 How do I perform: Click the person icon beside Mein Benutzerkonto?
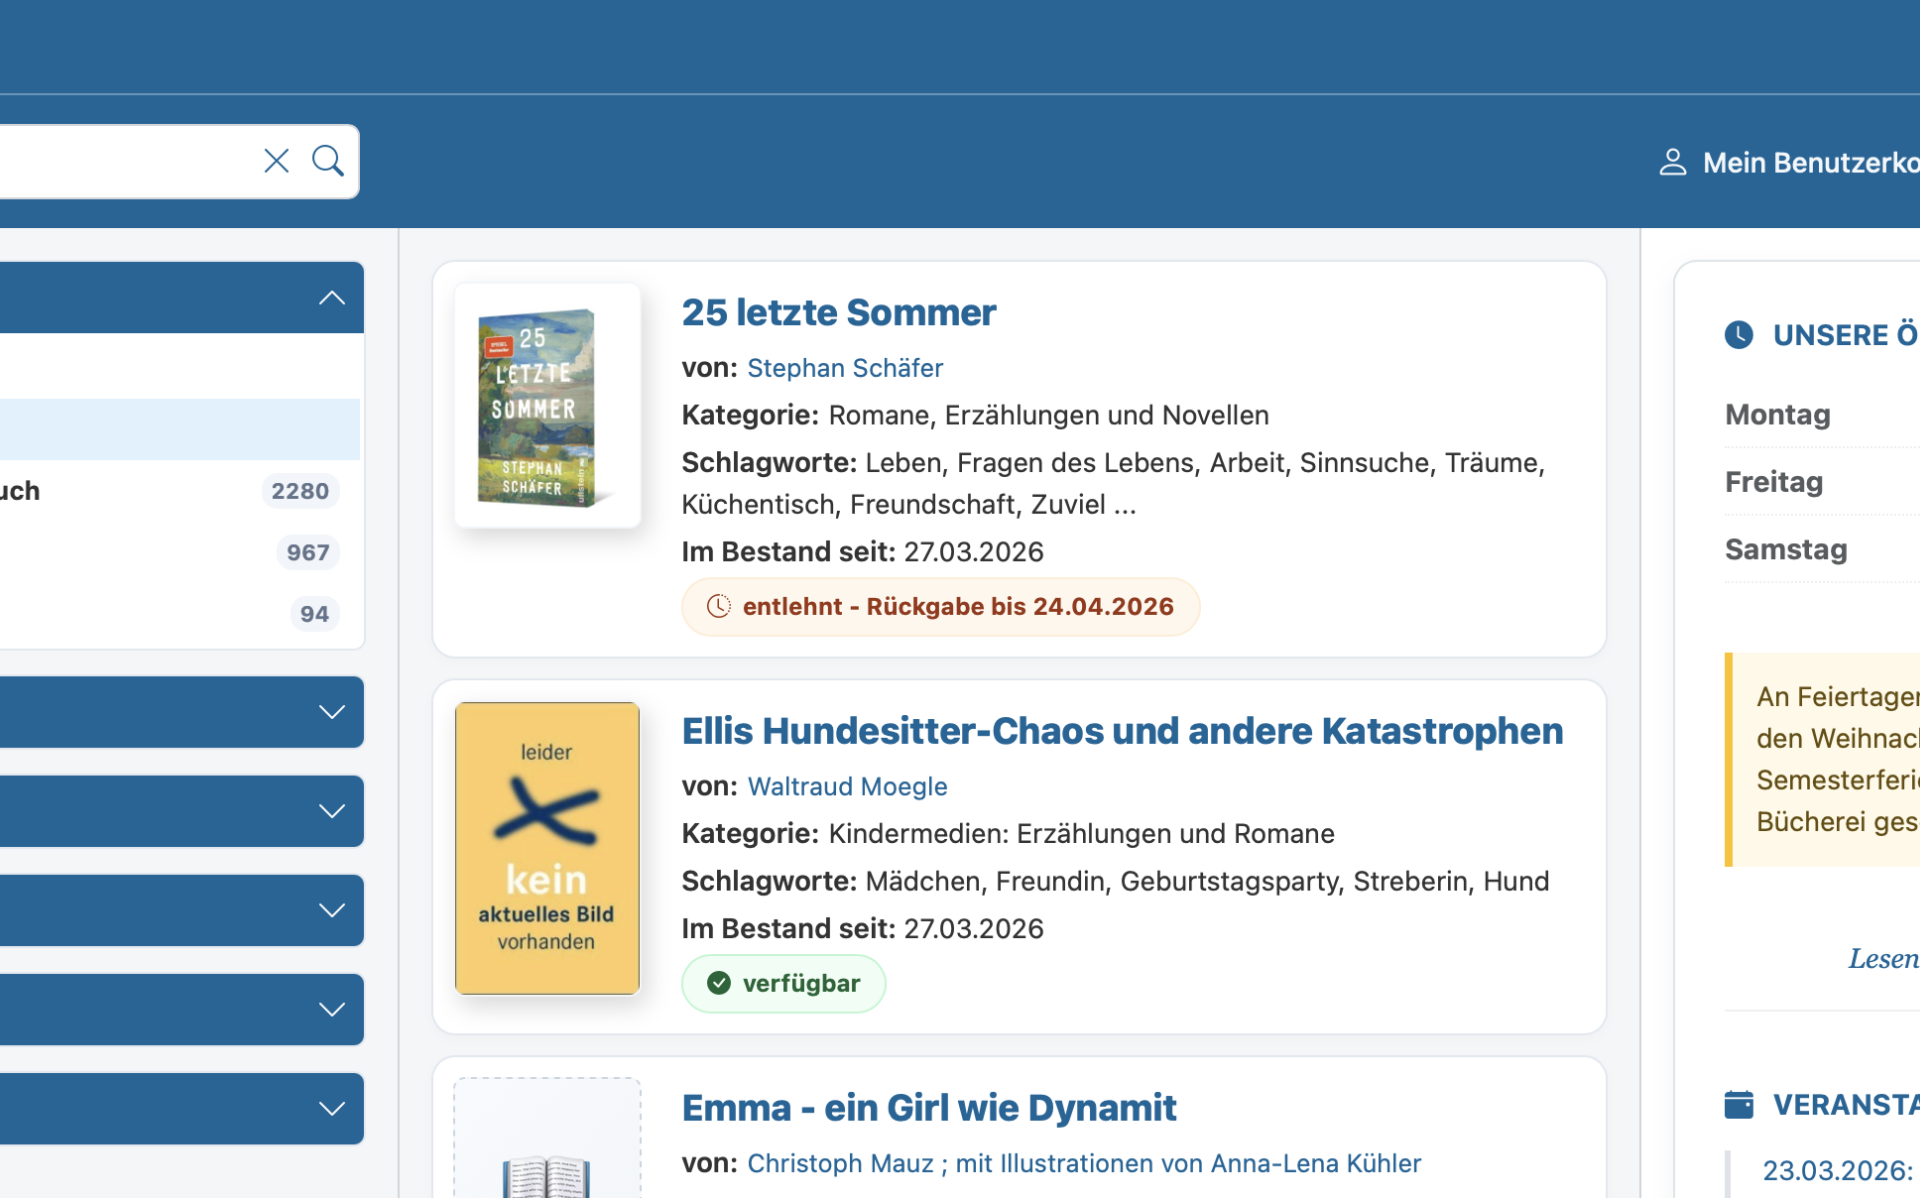(1674, 162)
